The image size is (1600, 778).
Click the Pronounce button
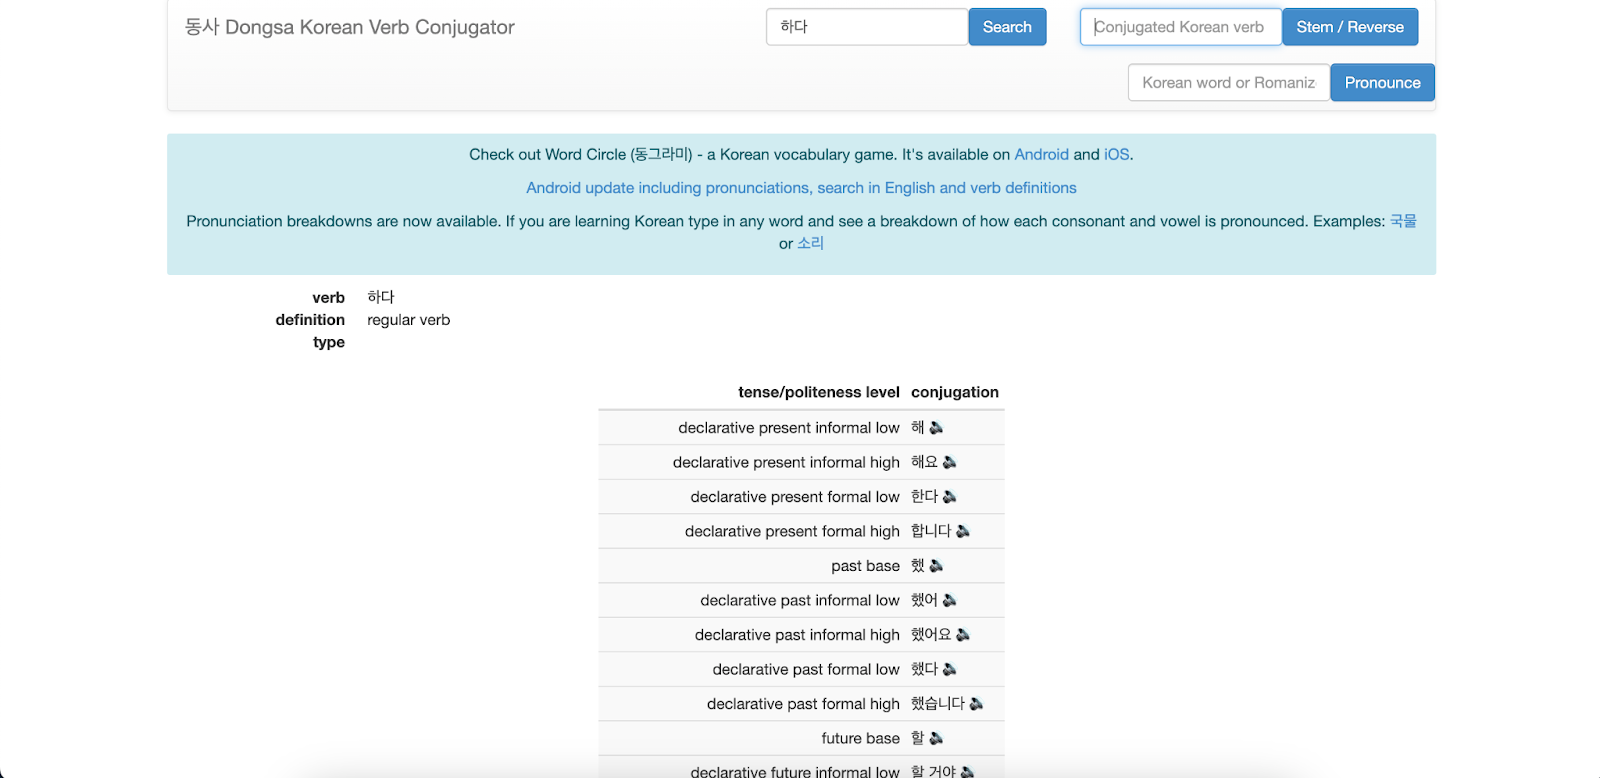1382,83
